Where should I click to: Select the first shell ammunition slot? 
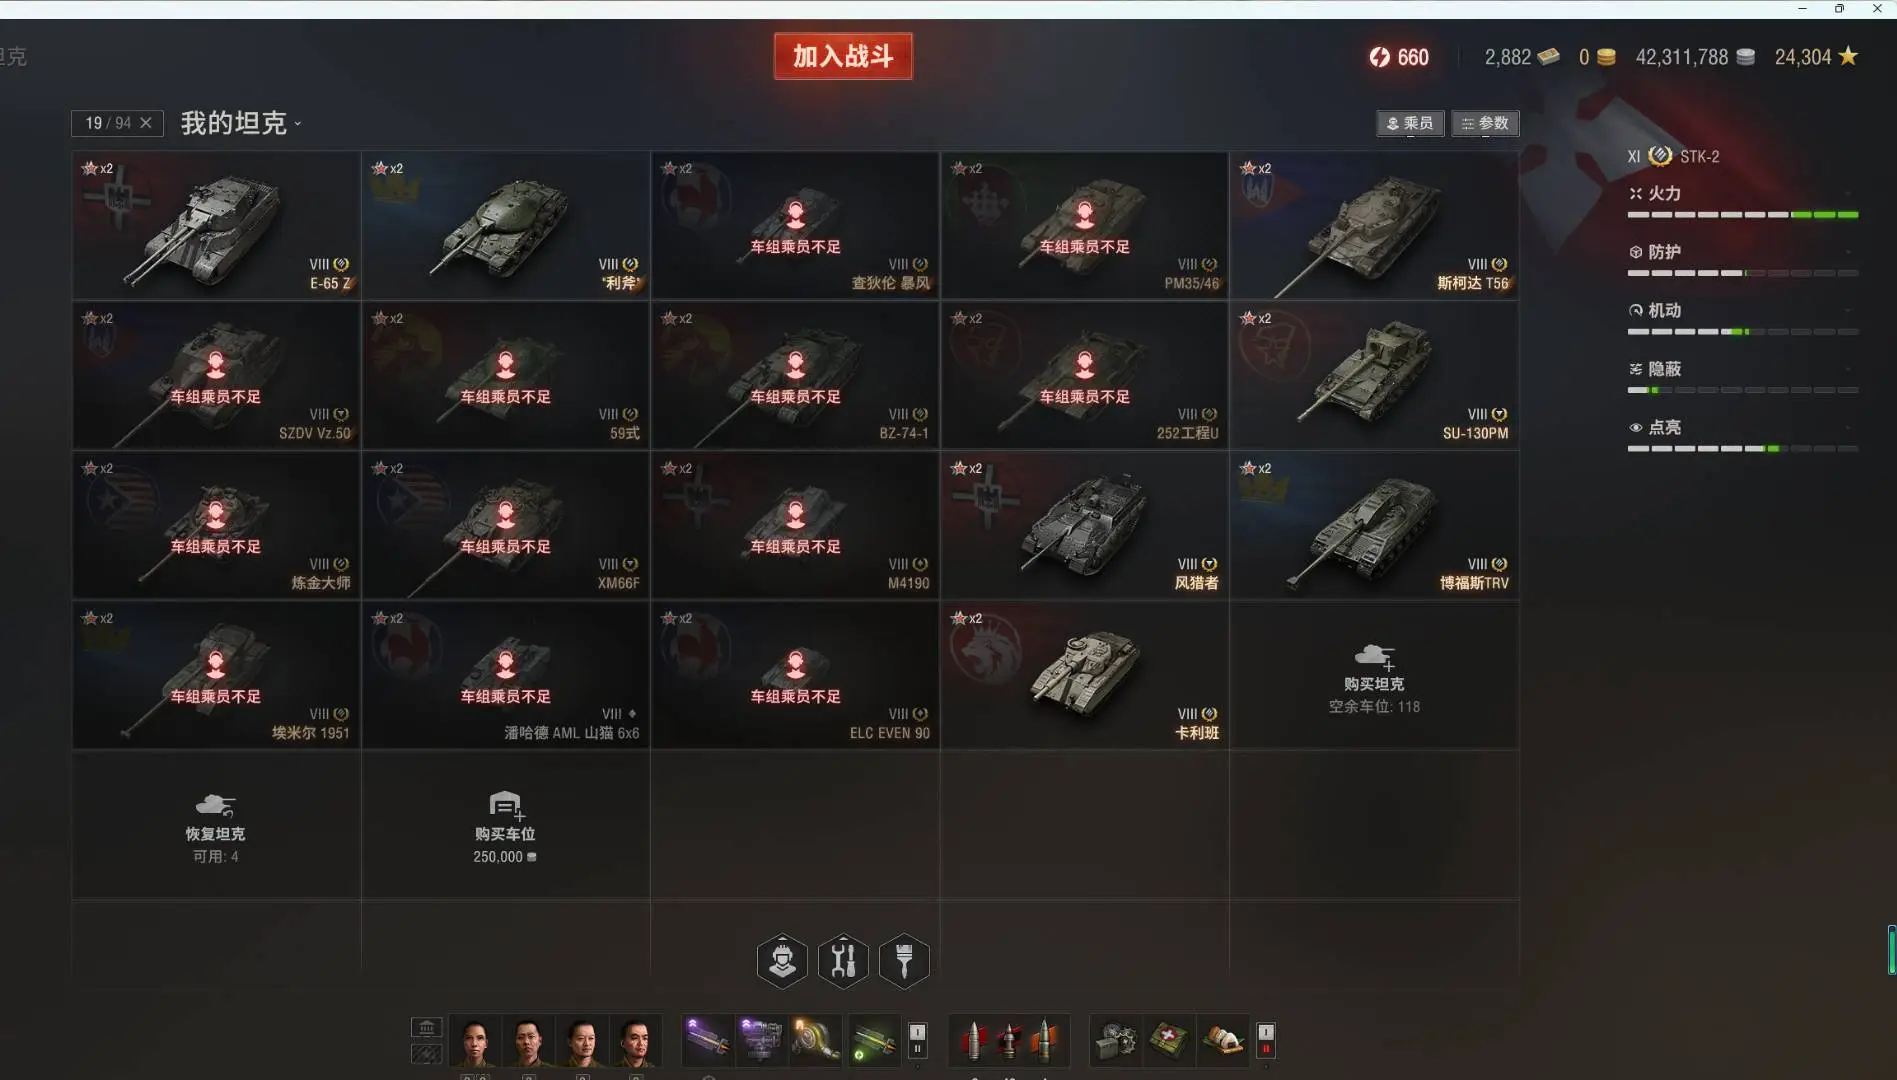[973, 1040]
